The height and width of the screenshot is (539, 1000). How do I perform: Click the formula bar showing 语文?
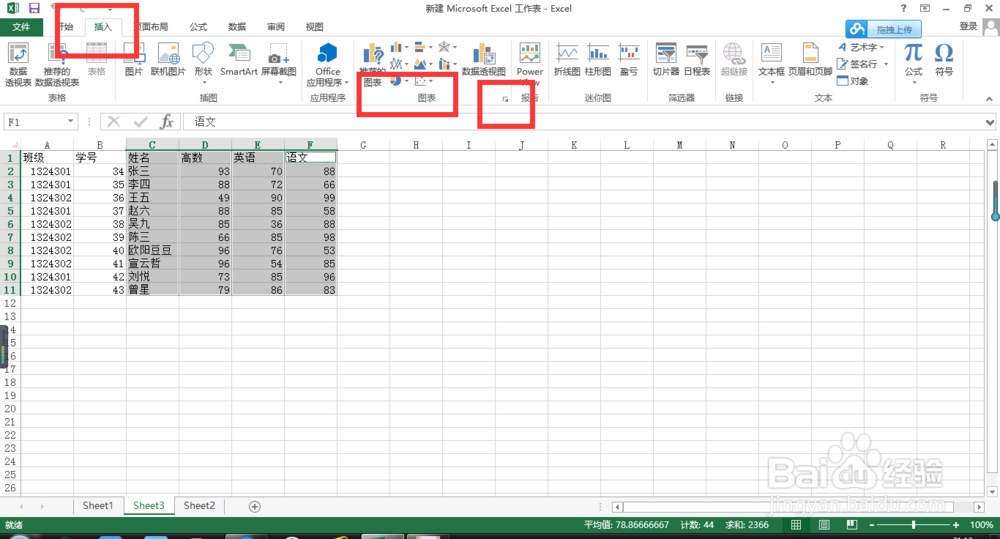pos(583,122)
